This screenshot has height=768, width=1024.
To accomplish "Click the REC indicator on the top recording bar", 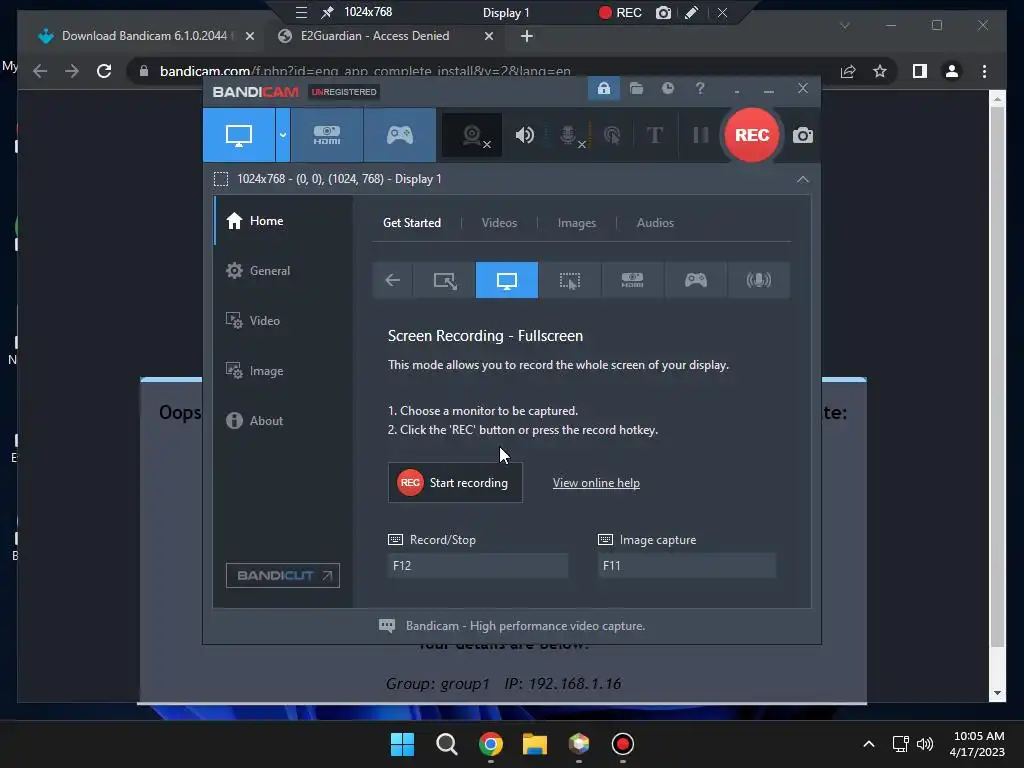I will click(620, 12).
